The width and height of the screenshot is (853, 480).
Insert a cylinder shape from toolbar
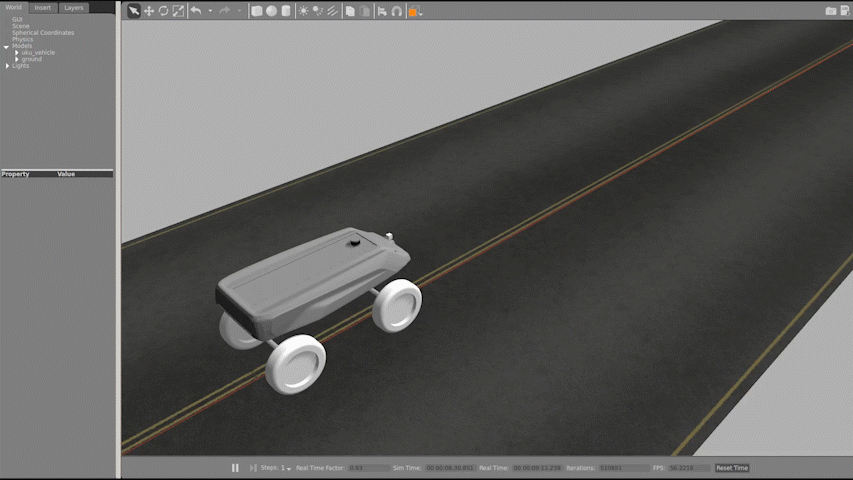click(285, 11)
